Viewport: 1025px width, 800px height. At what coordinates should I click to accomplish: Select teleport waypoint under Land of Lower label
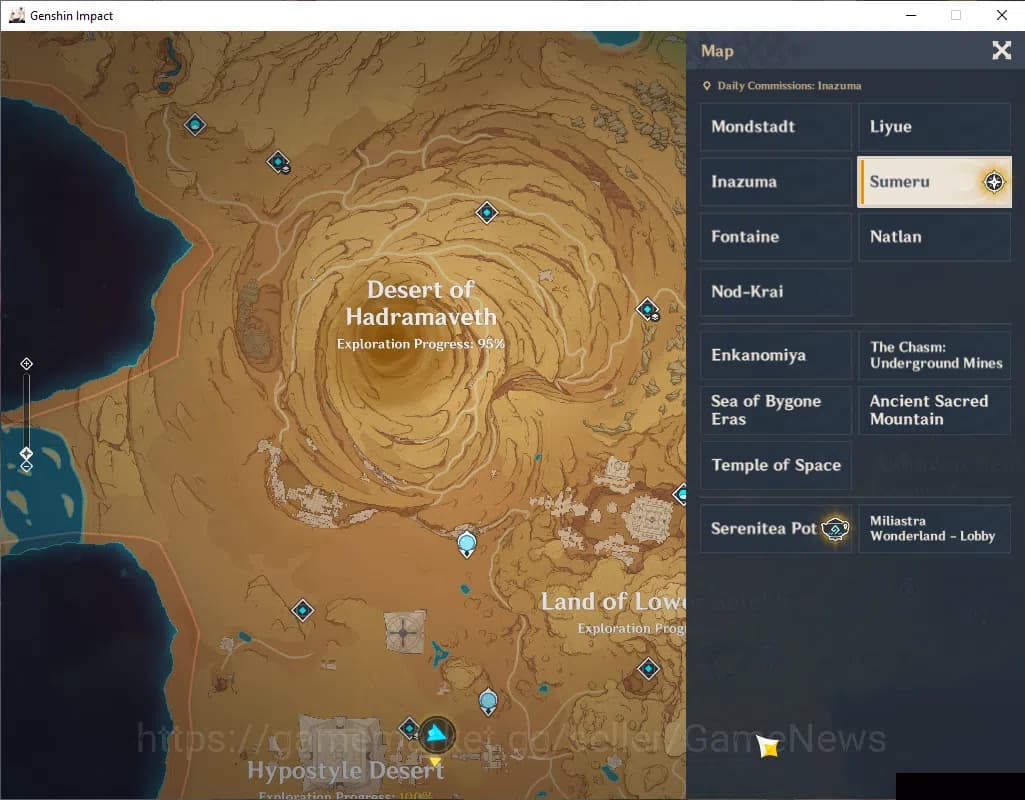tap(649, 668)
